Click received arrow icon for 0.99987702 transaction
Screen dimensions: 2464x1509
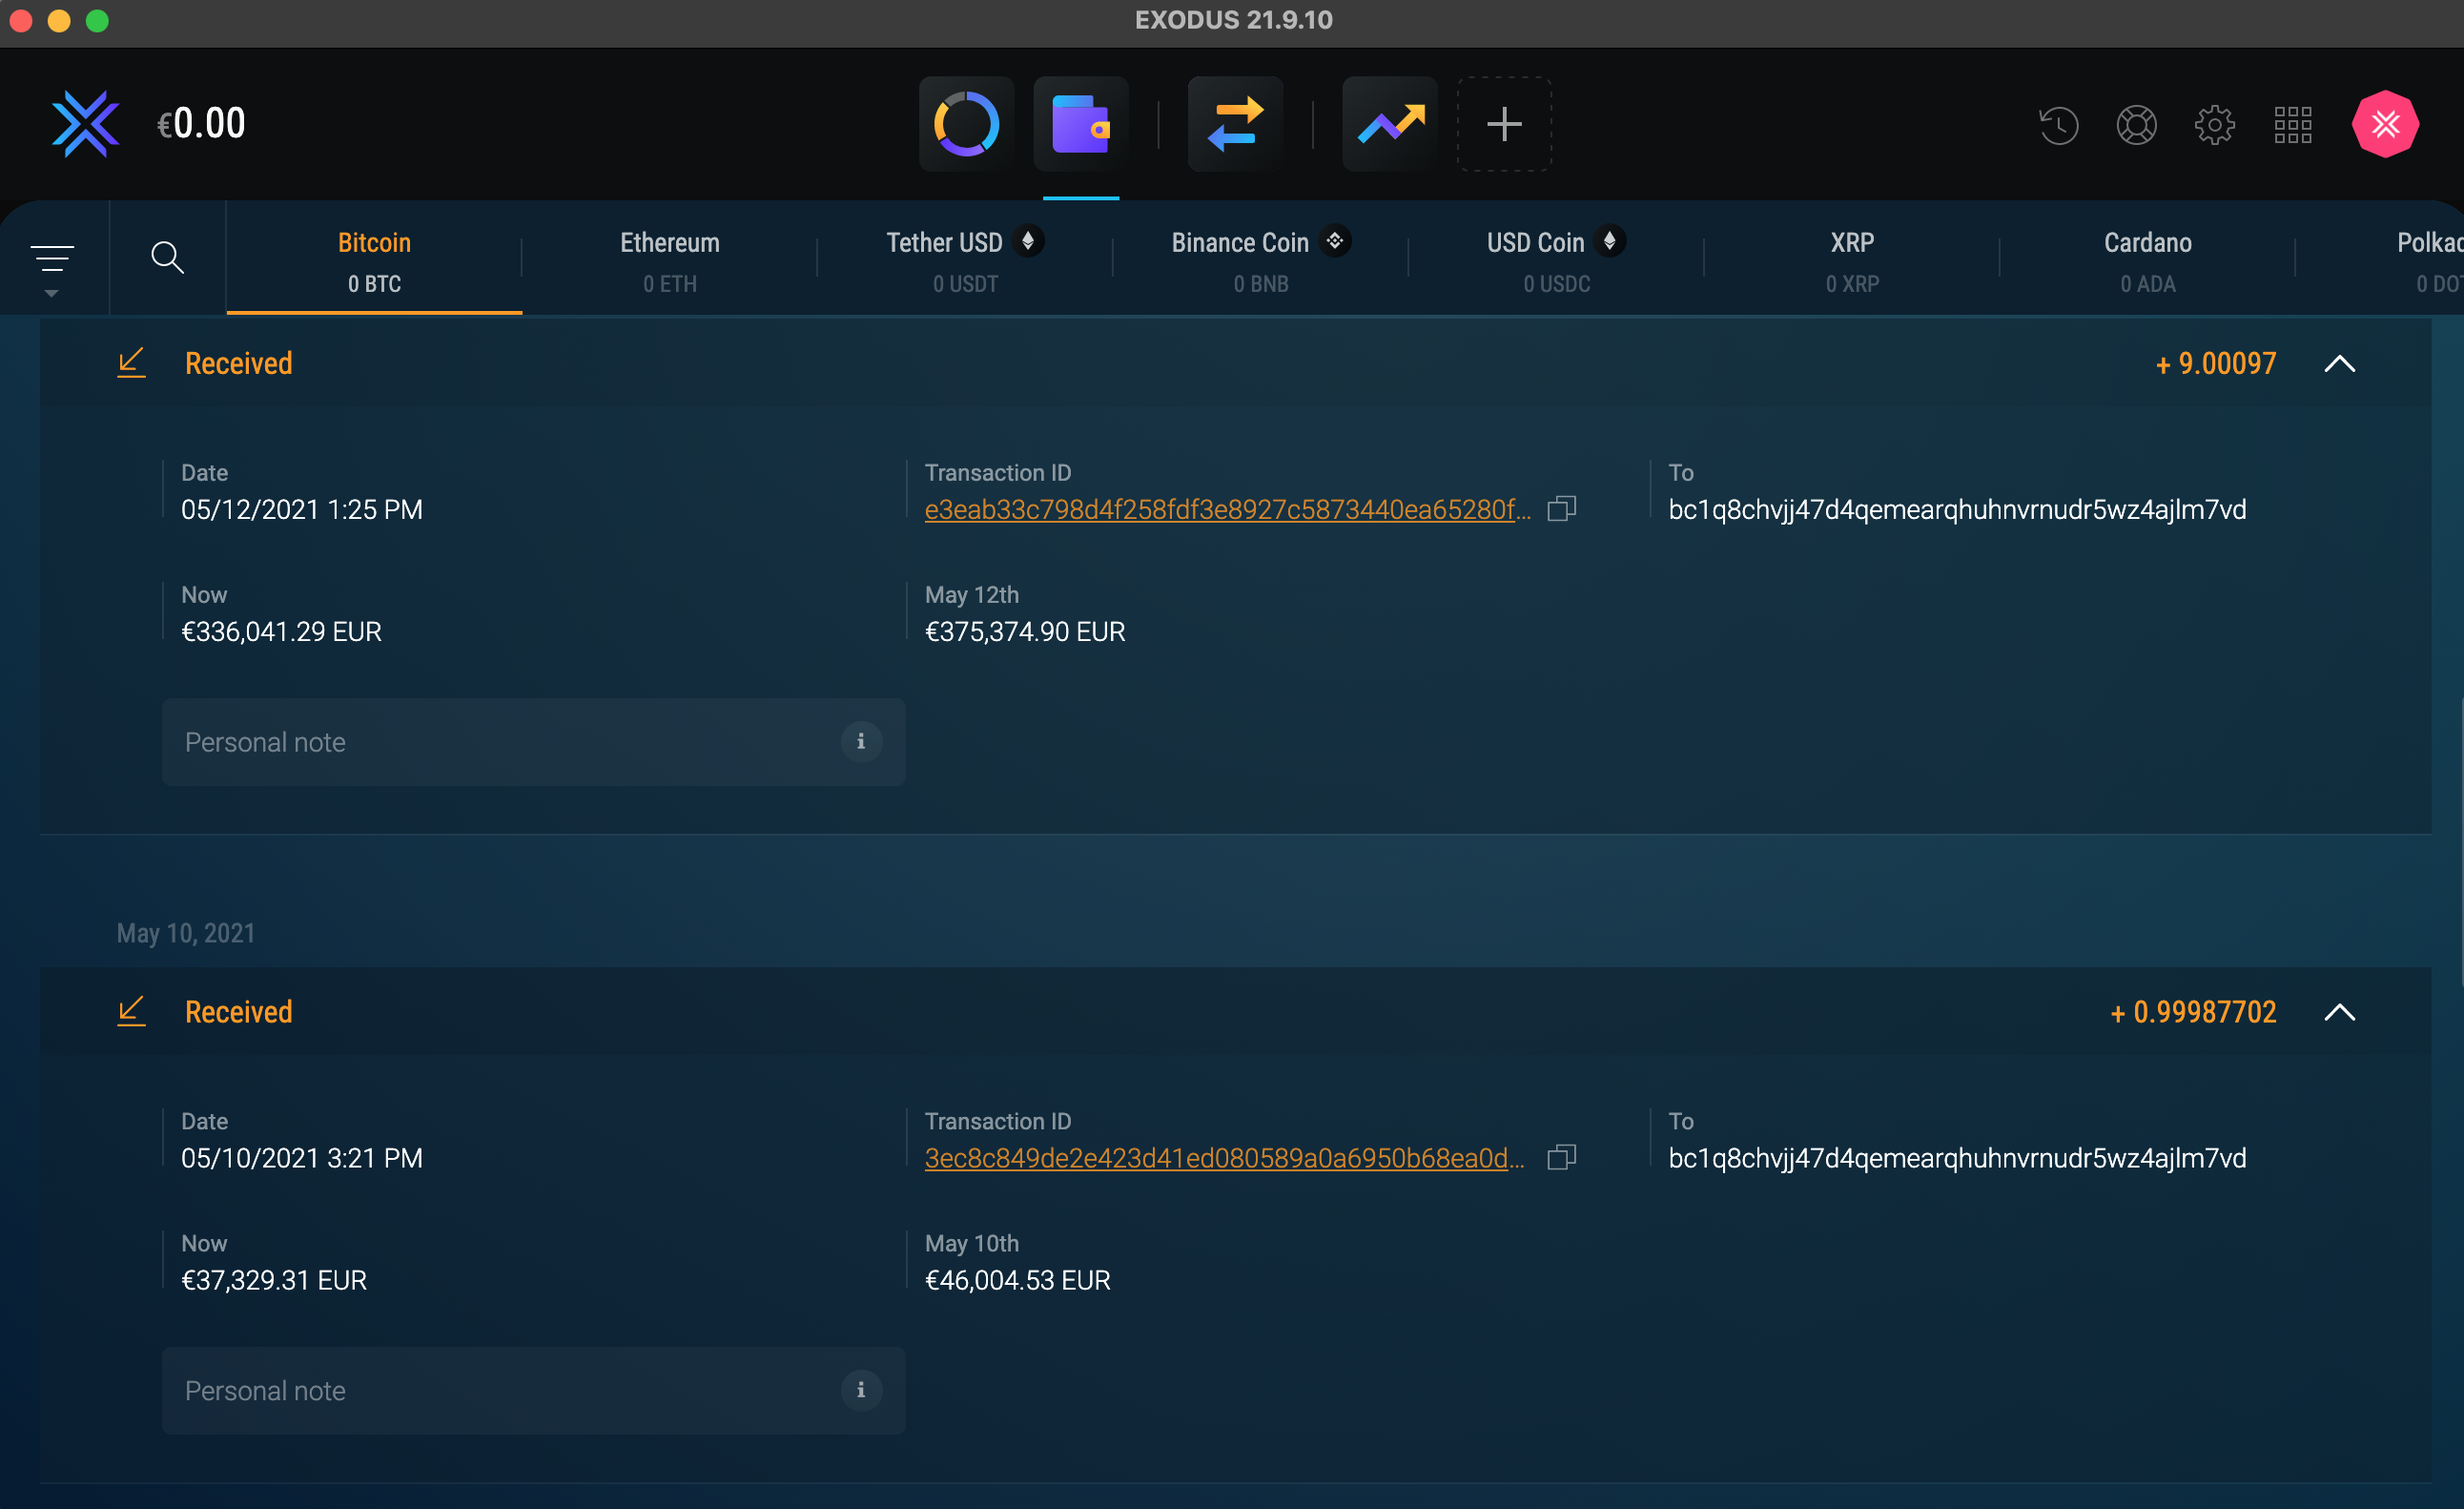click(131, 1012)
